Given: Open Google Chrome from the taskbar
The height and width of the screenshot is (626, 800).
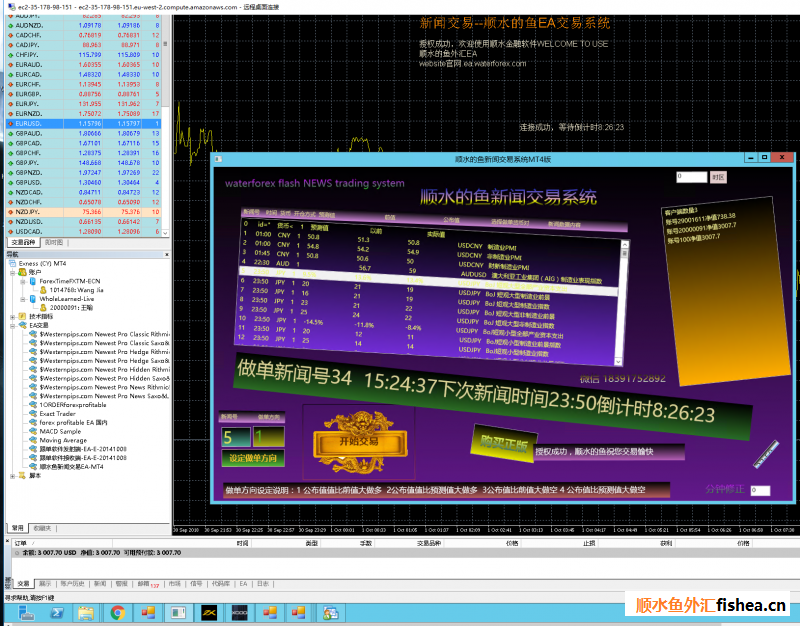Looking at the screenshot, I should point(118,612).
